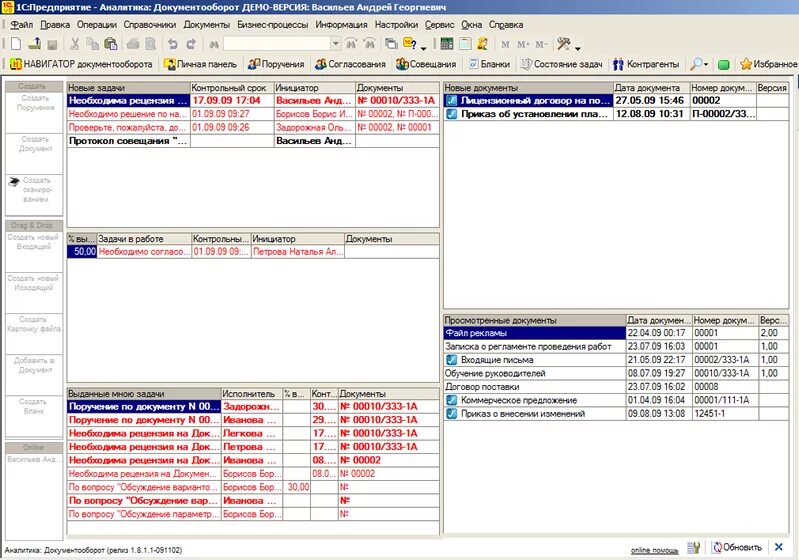
Task: Click inside the toolbar search input field
Action: 277,44
